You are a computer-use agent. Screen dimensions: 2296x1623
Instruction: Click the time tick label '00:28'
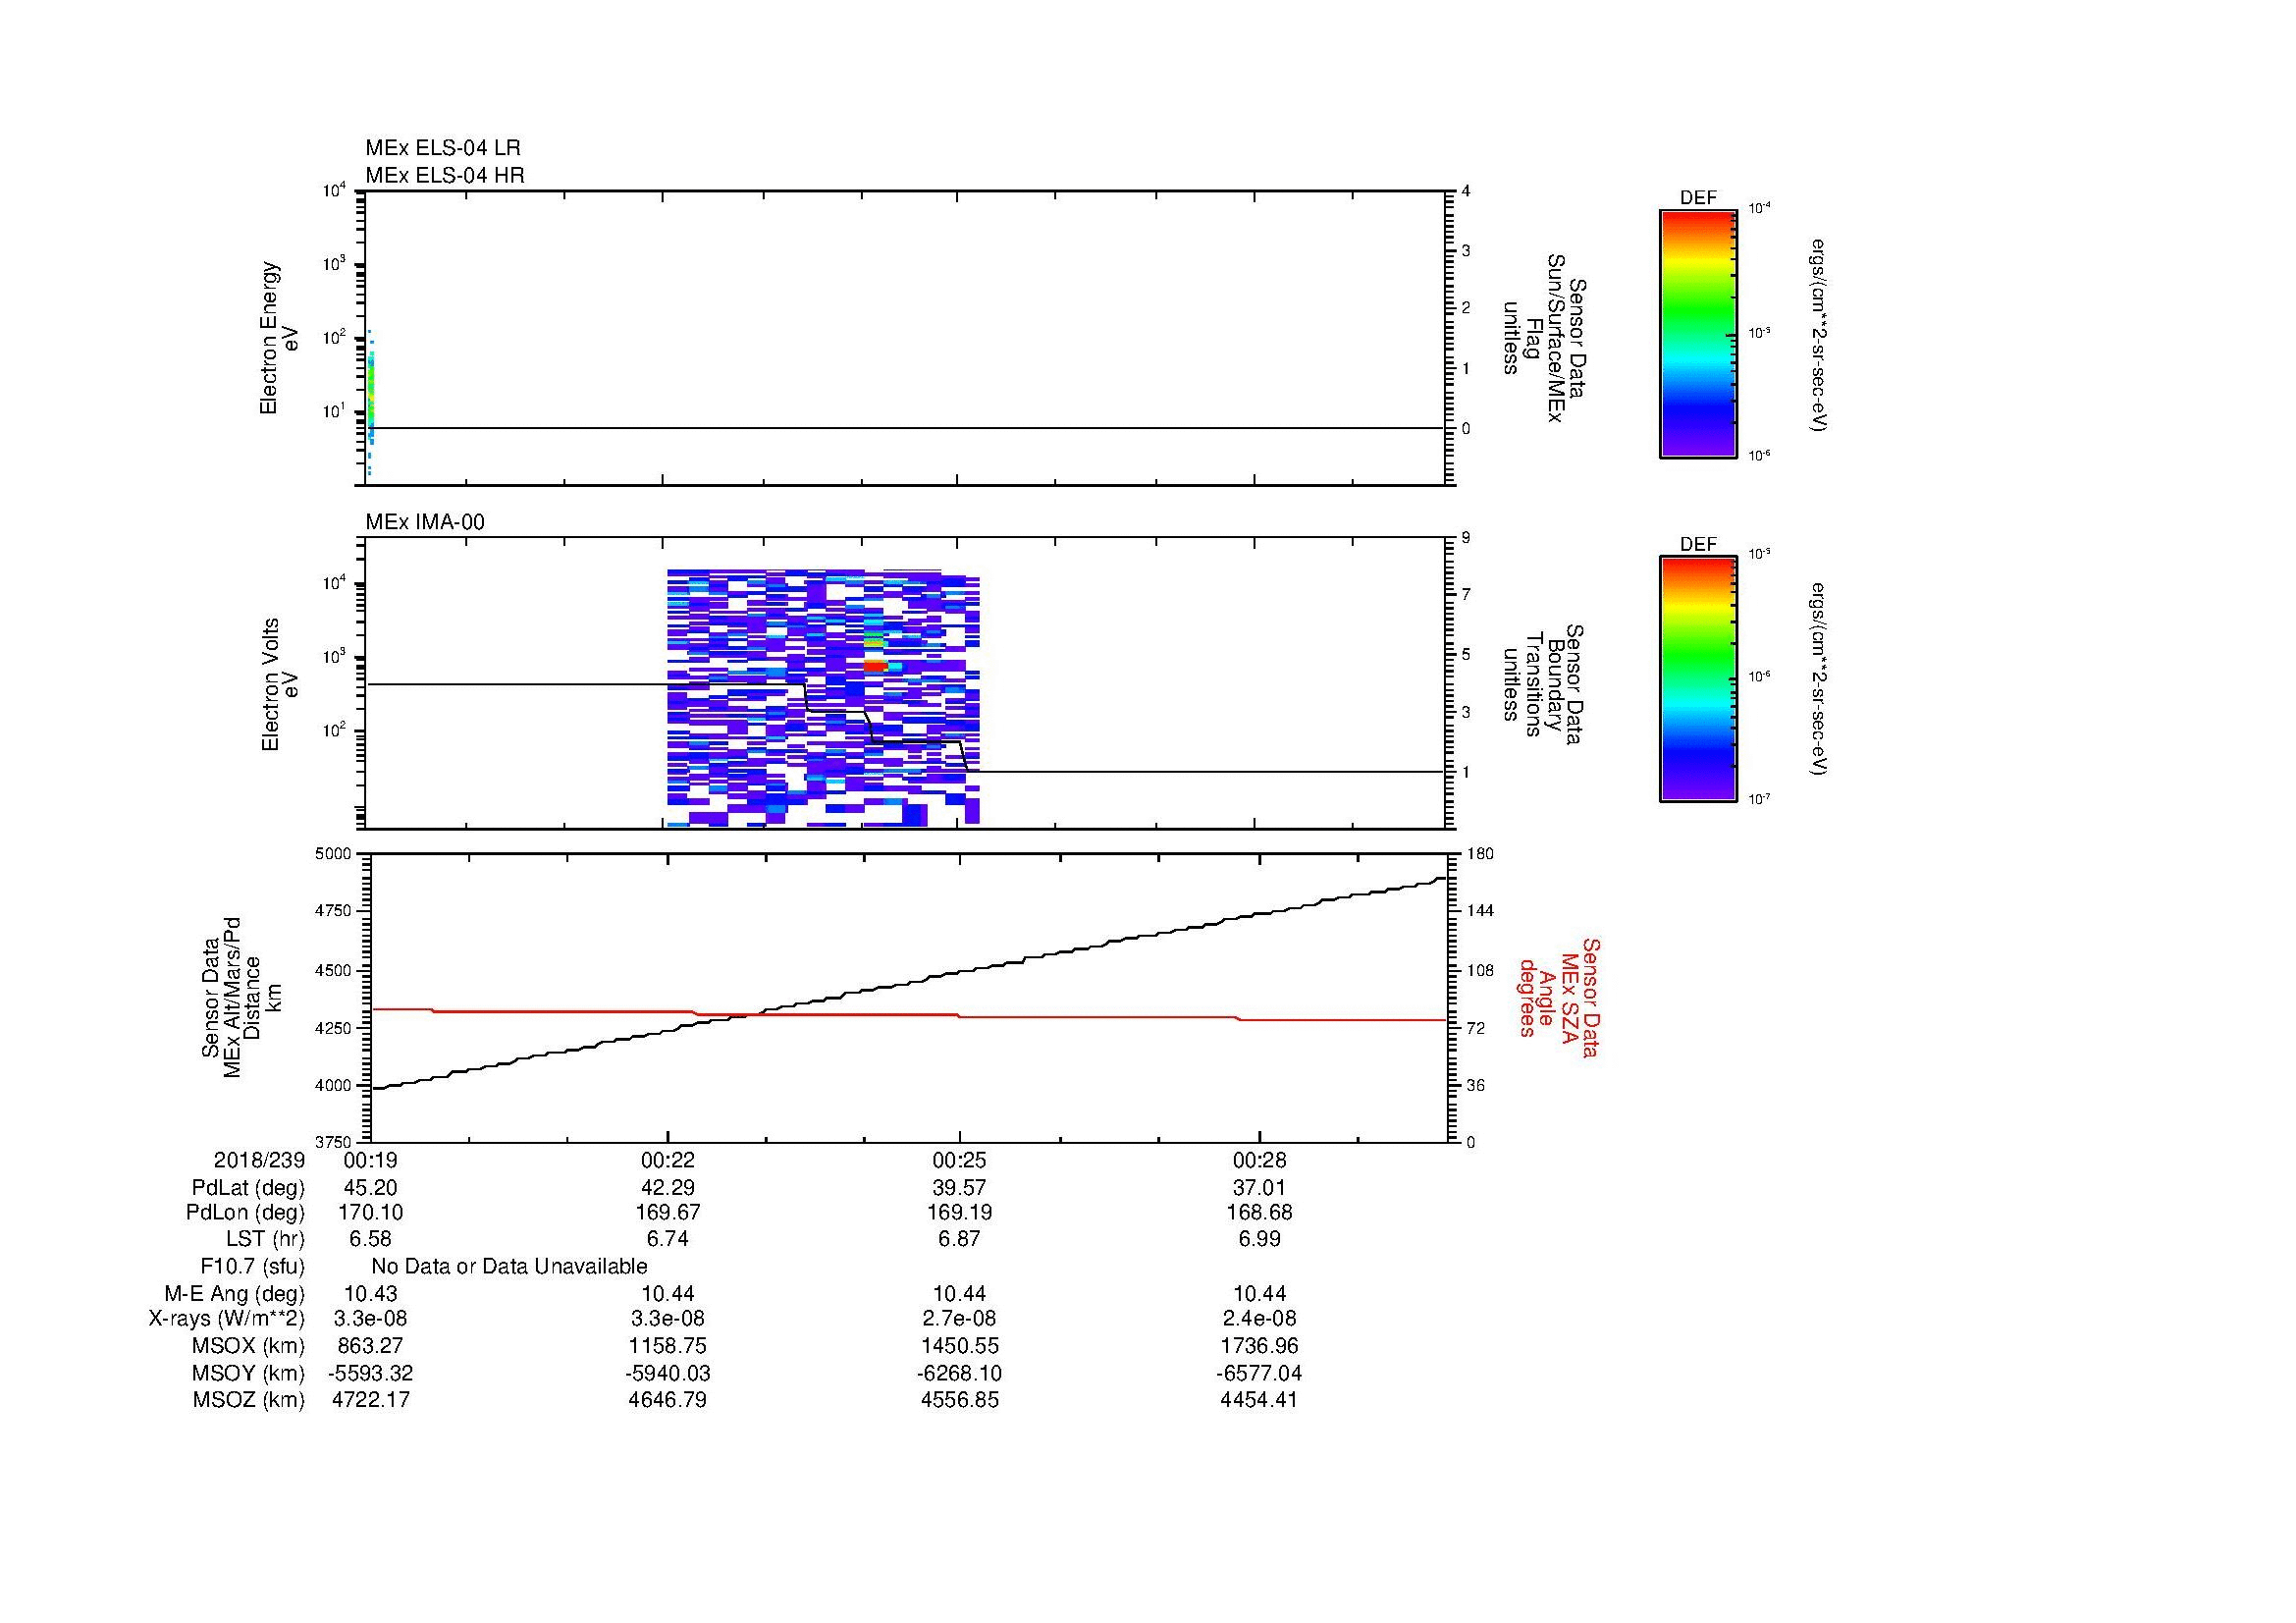1260,1161
